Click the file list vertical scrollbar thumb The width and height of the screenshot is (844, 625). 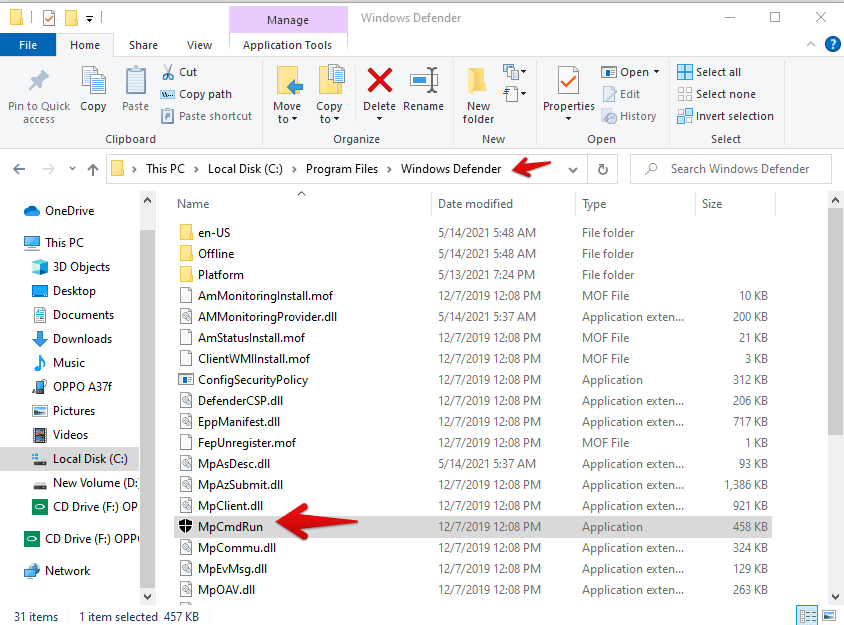point(835,321)
